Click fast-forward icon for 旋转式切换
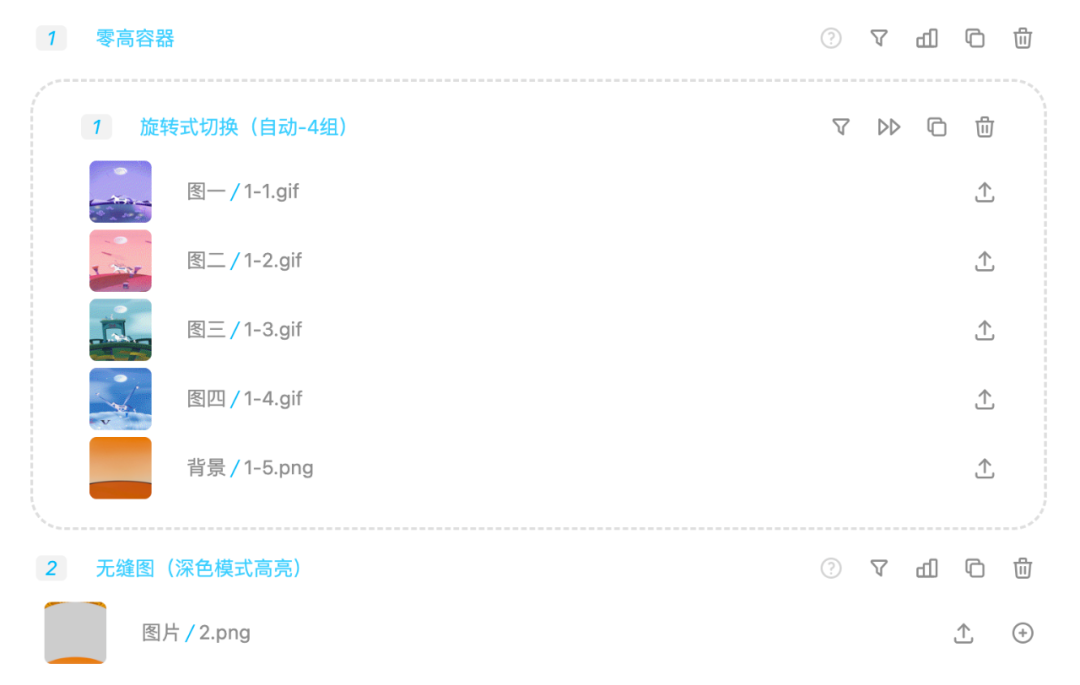1080x685 pixels. [x=889, y=127]
